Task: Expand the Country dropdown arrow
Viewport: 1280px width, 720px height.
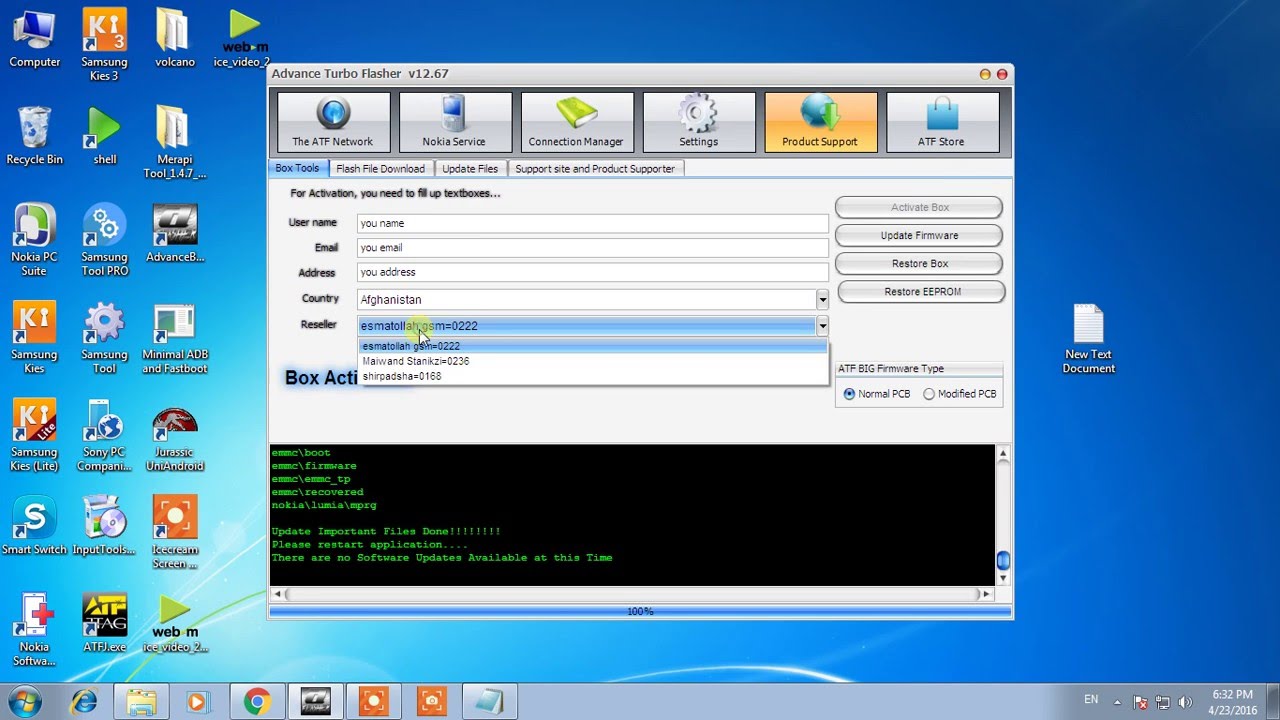Action: pyautogui.click(x=822, y=299)
